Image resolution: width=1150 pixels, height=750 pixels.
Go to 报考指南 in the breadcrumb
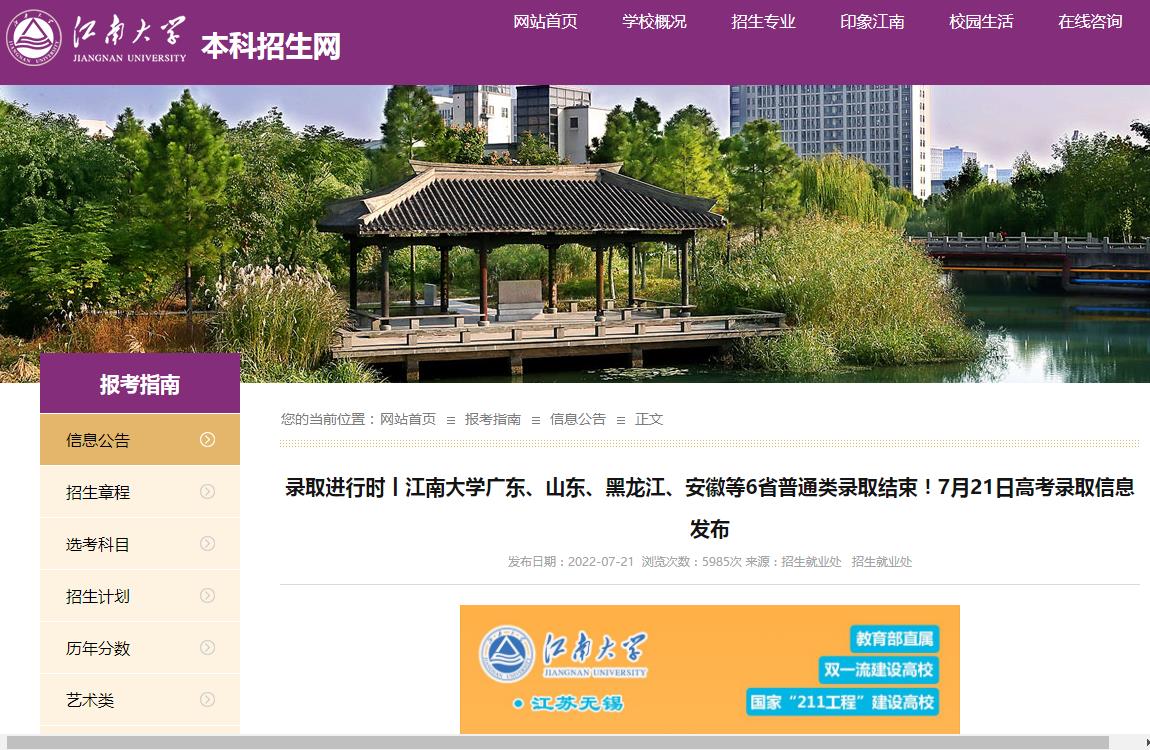[x=493, y=419]
